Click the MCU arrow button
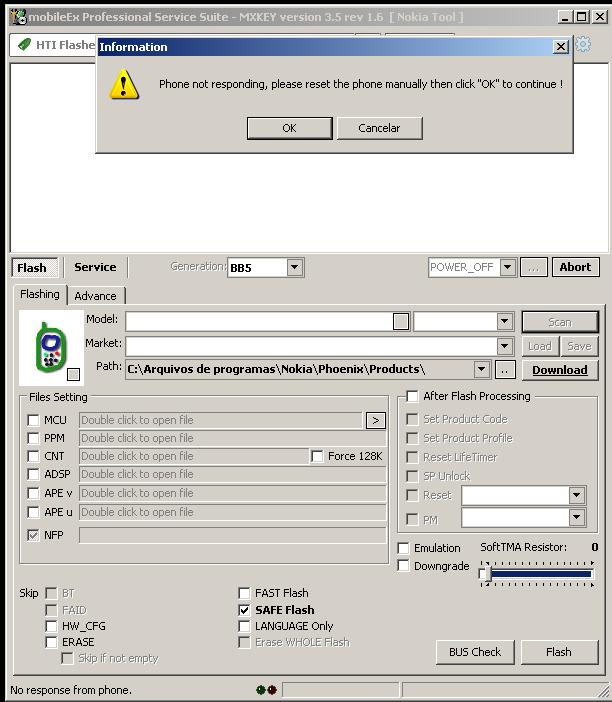The image size is (612, 702). 376,420
